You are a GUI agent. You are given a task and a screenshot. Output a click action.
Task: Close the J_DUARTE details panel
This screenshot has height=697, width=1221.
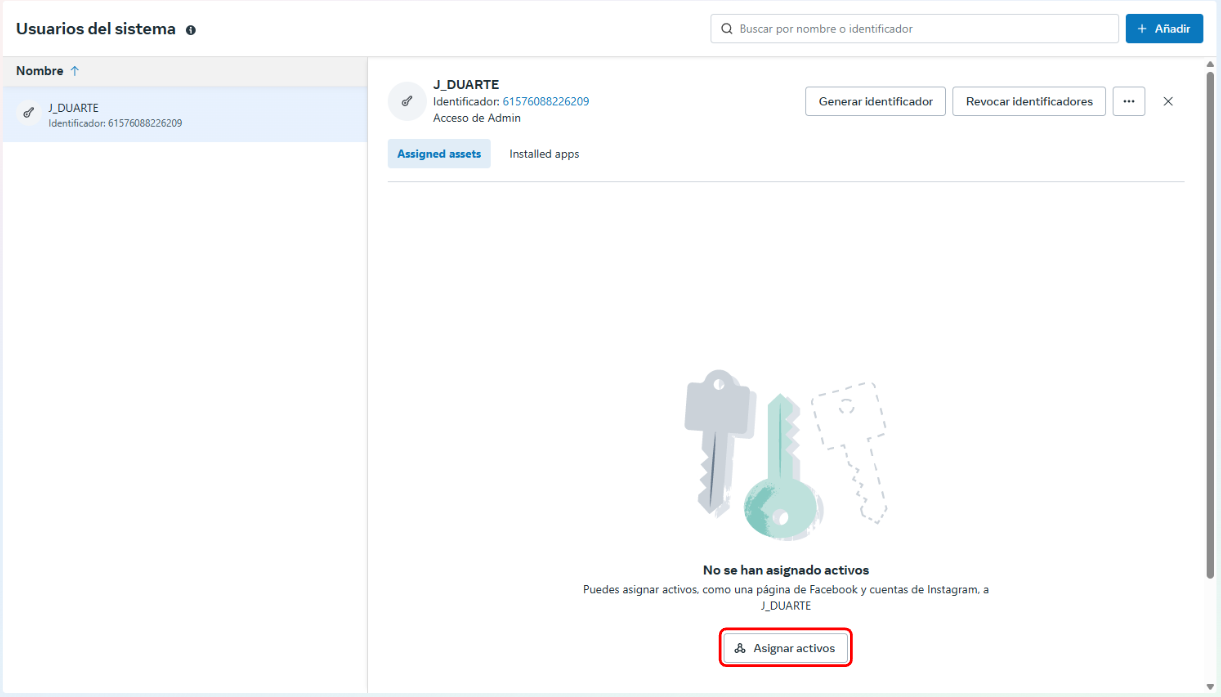click(1168, 101)
